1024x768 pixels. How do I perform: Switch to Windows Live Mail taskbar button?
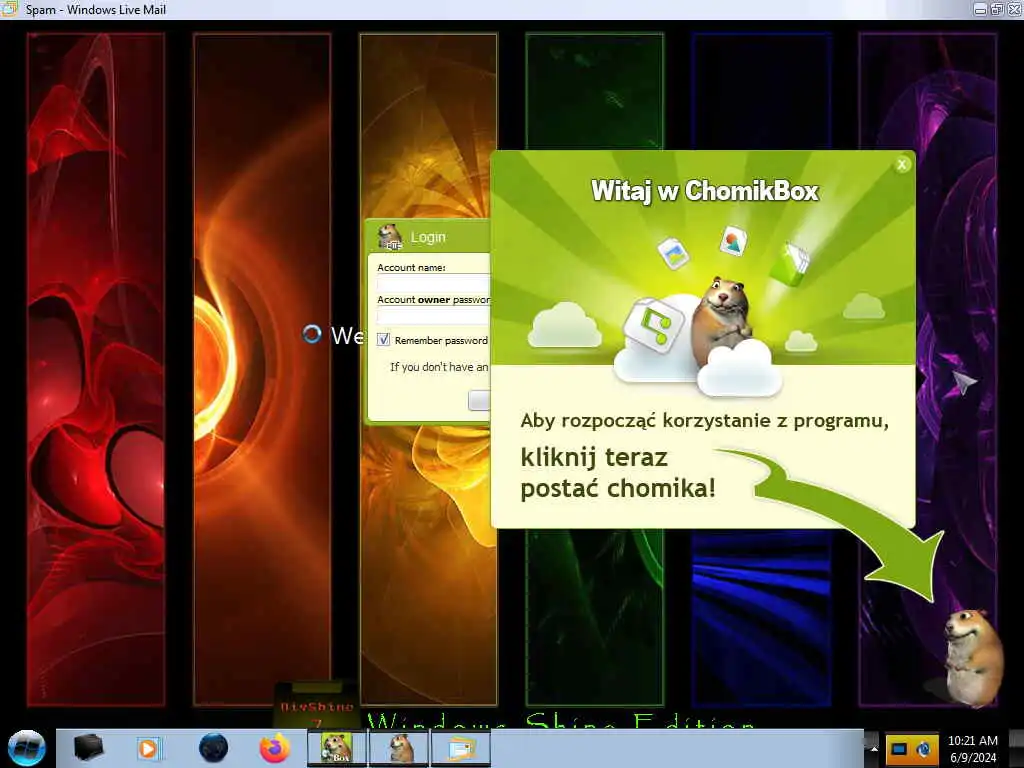click(x=461, y=748)
